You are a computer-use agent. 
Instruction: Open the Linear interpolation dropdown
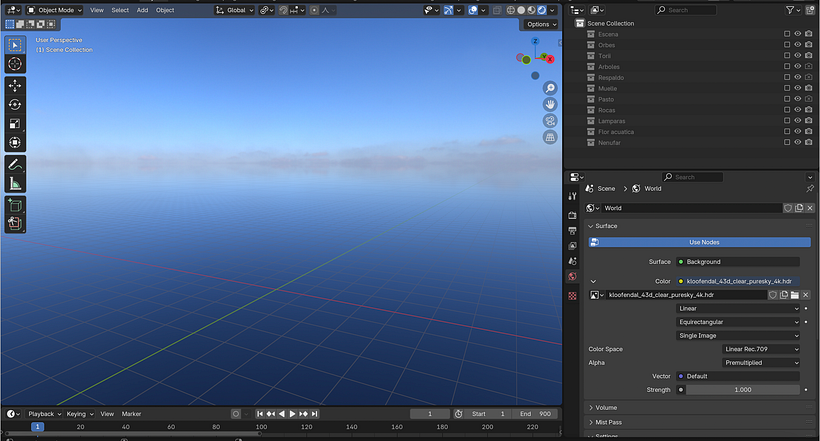tap(738, 309)
